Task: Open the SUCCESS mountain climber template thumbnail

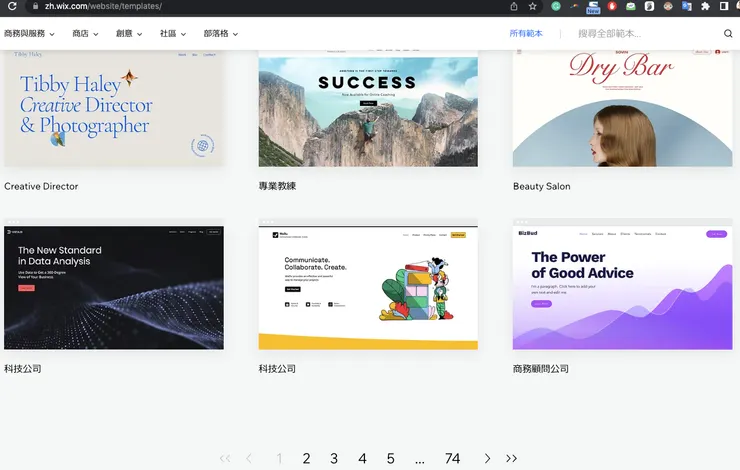Action: 368,108
